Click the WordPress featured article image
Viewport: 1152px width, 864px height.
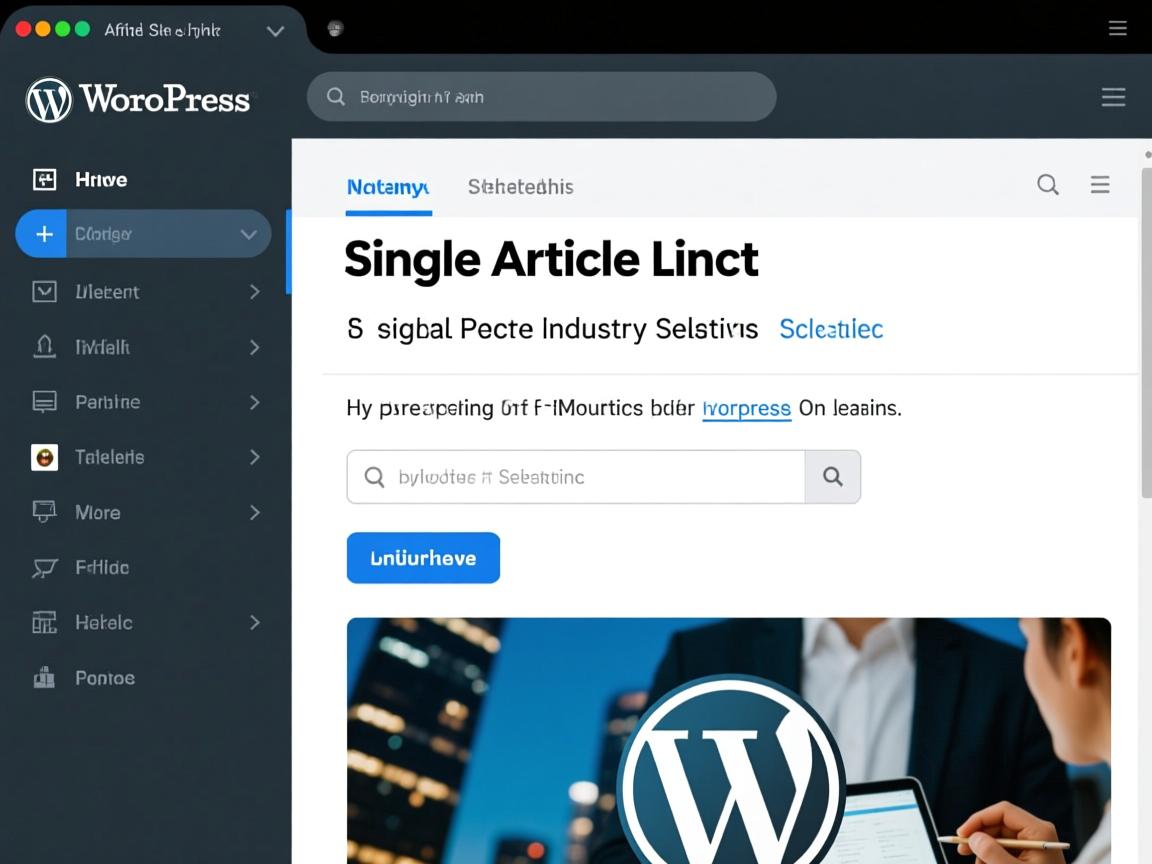tap(728, 740)
